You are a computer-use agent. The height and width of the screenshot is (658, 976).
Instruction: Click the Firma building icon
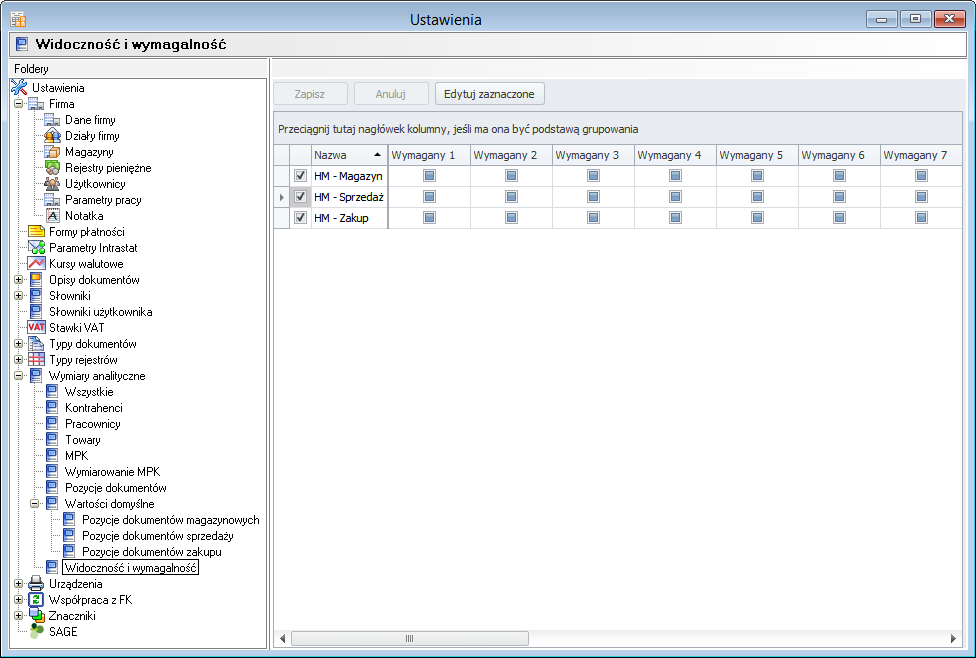[x=36, y=104]
